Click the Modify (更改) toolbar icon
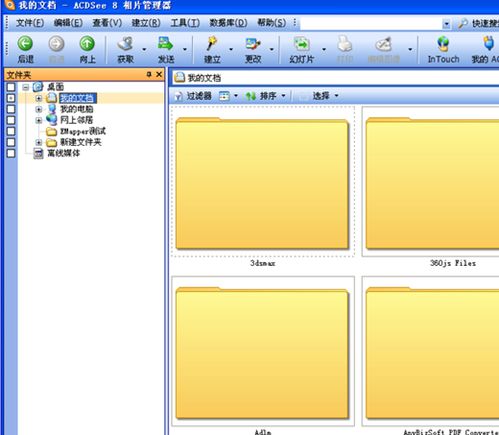499x435 pixels. pyautogui.click(x=253, y=44)
